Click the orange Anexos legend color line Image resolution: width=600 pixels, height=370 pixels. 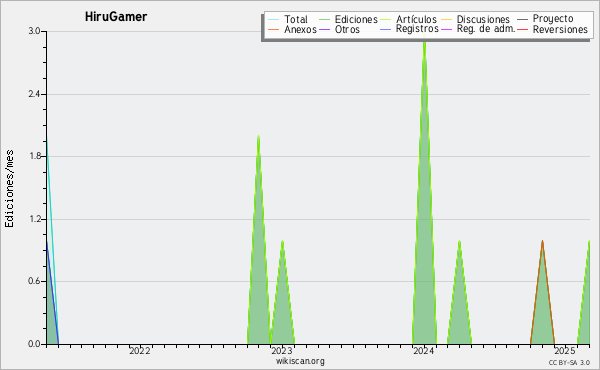click(x=274, y=30)
